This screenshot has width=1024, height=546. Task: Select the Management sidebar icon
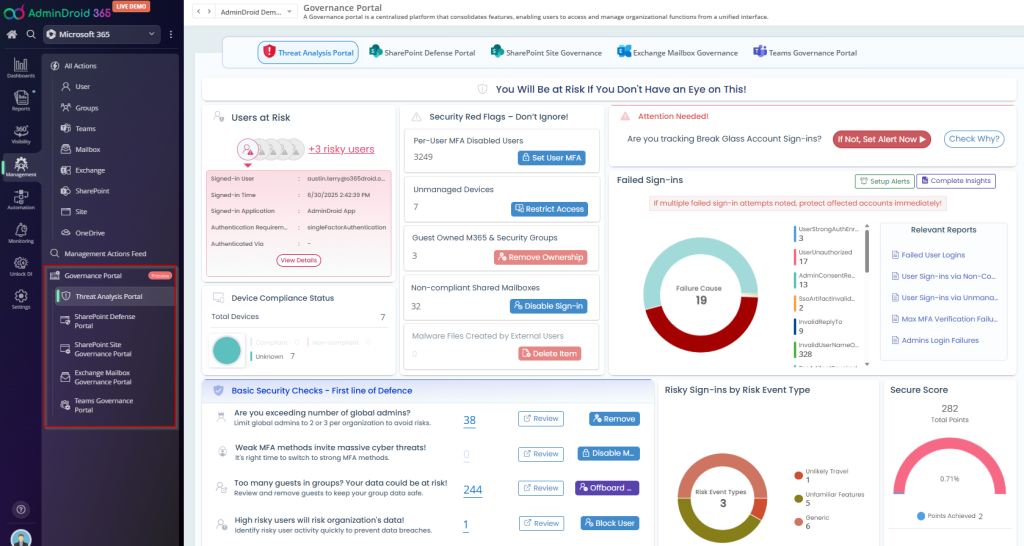pyautogui.click(x=21, y=167)
